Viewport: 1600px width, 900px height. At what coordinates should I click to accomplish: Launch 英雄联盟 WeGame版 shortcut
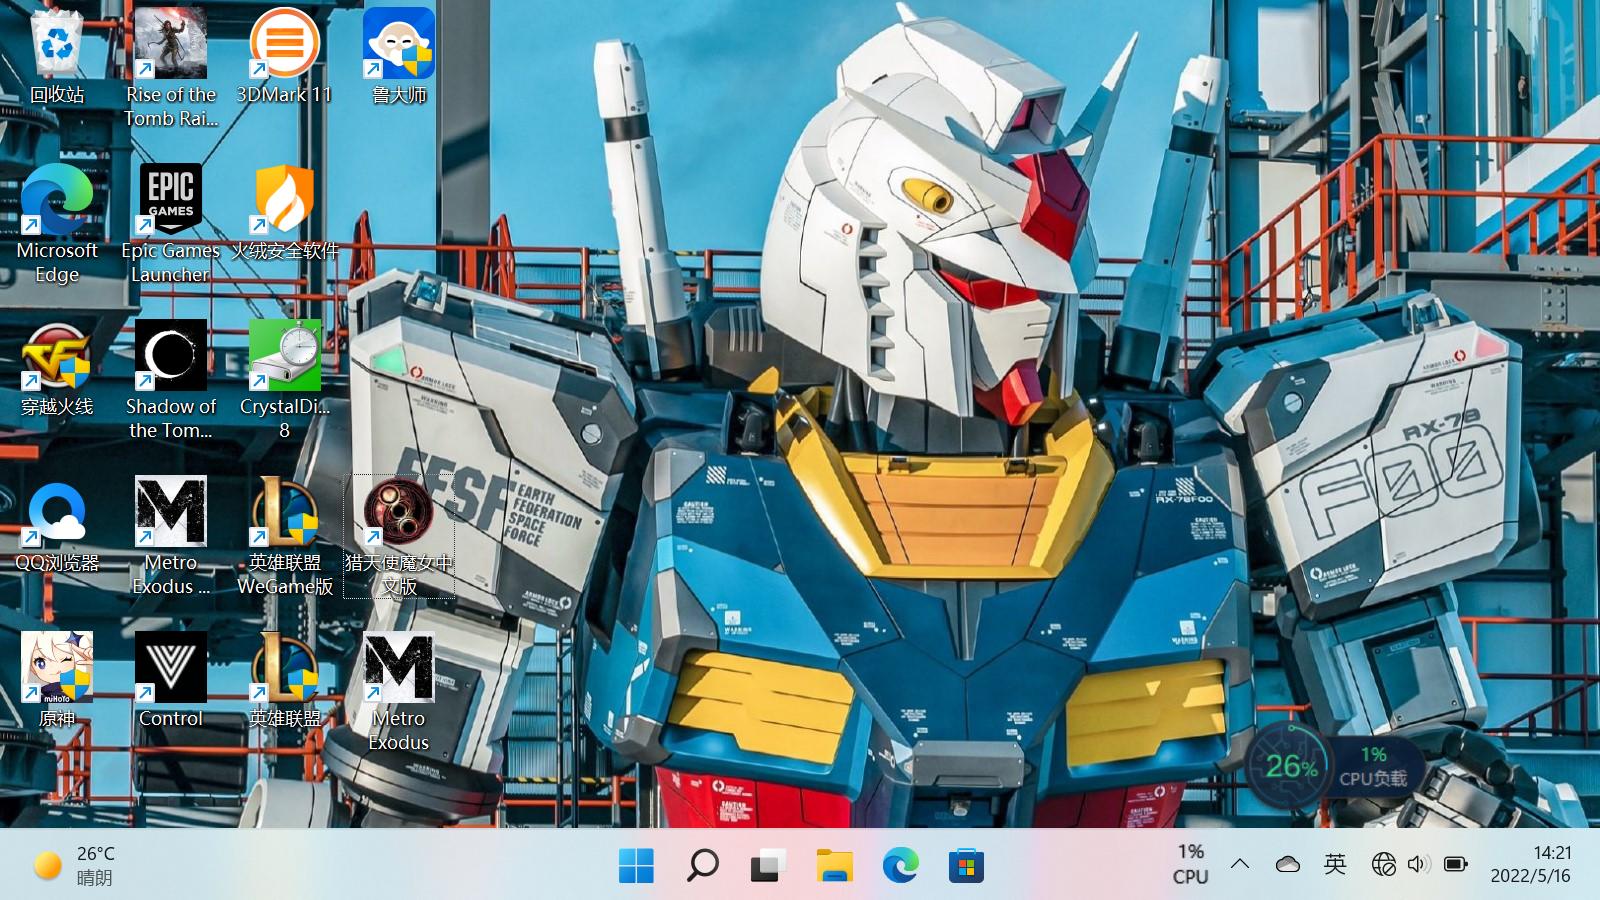coord(285,535)
